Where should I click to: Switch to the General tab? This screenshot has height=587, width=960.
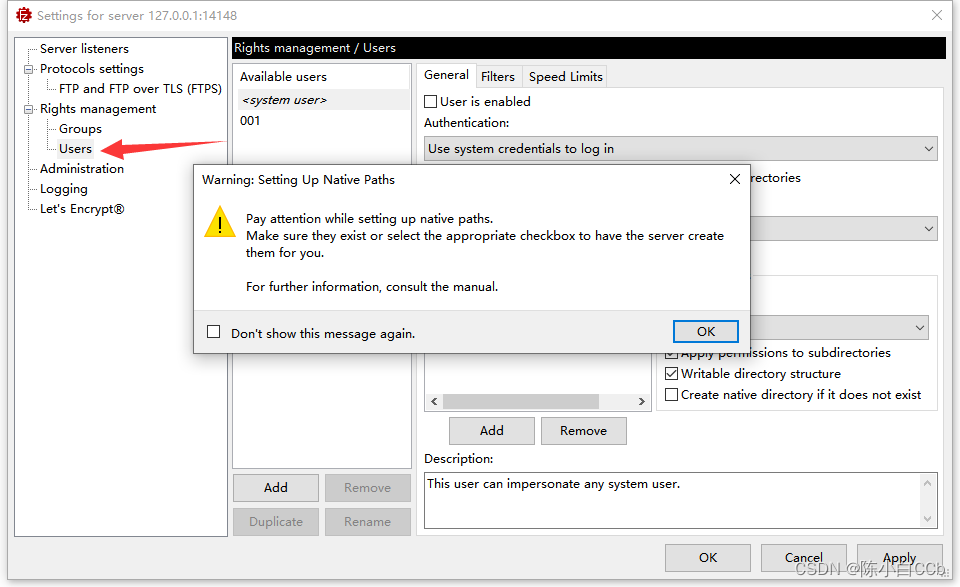coord(446,75)
